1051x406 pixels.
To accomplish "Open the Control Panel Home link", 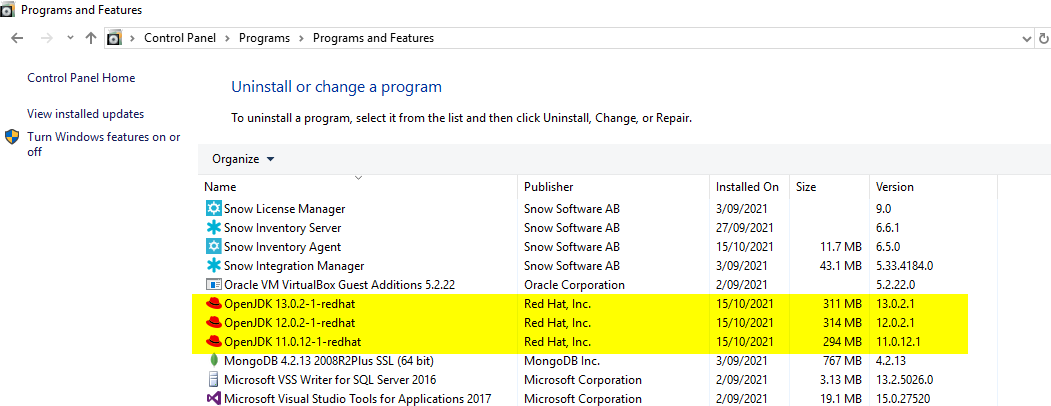I will 81,78.
